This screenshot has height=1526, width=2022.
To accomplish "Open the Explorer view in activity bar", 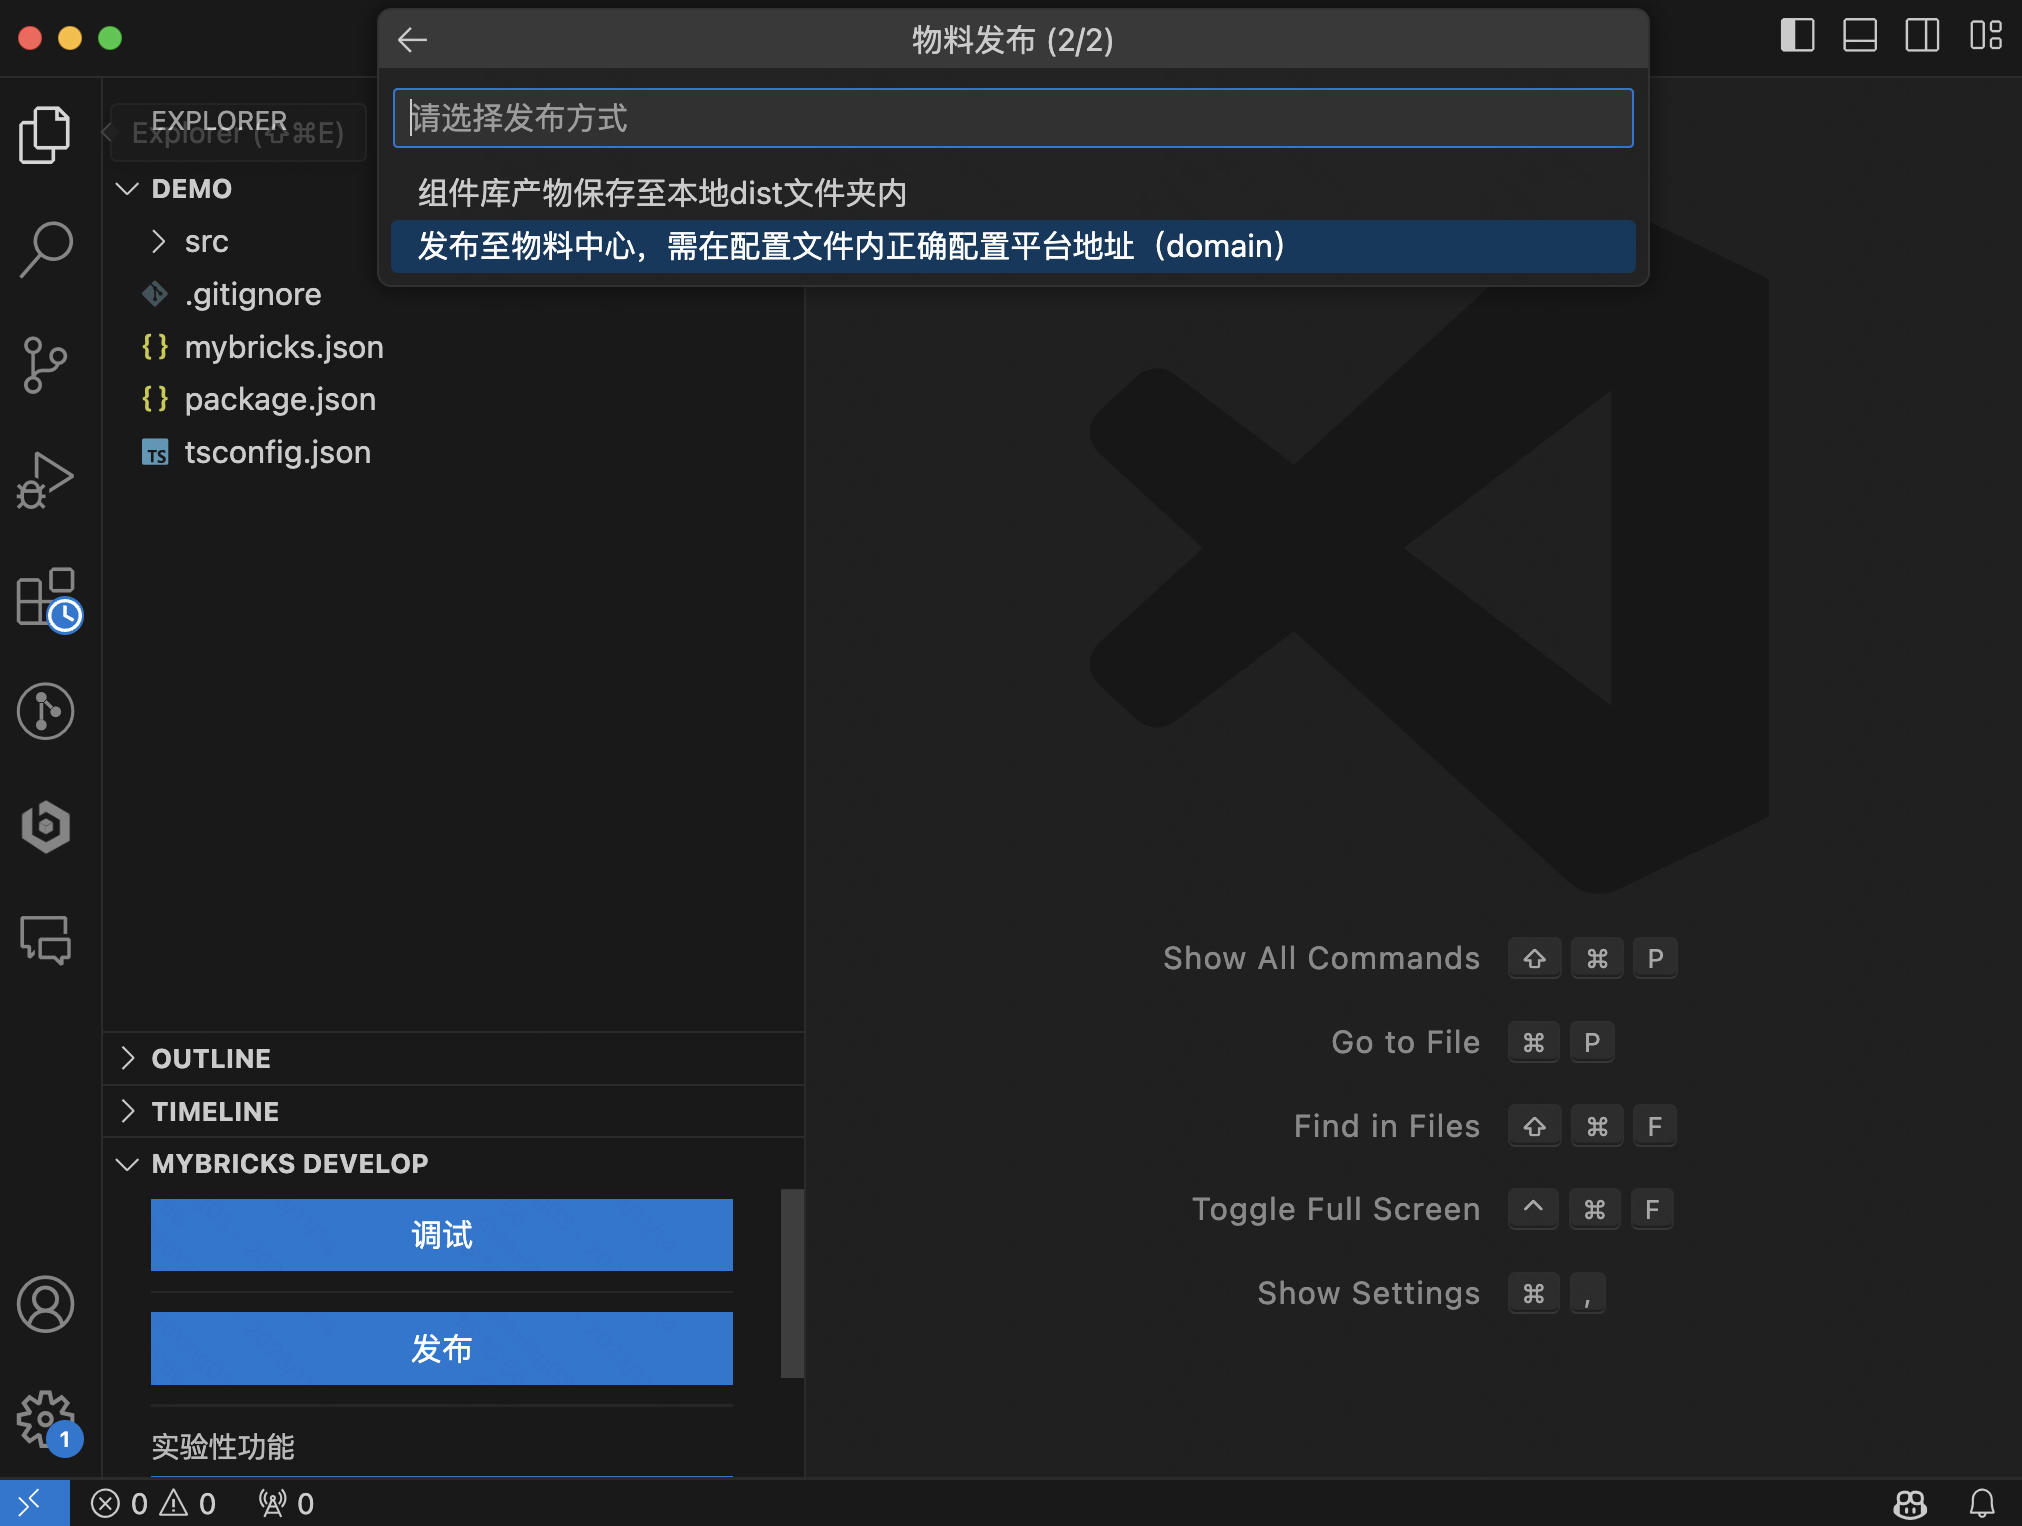I will click(x=45, y=134).
